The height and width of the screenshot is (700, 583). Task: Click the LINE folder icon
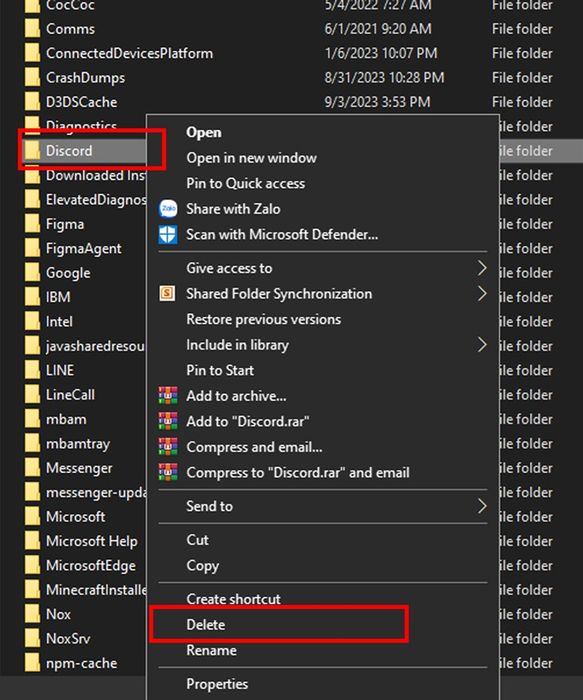32,370
